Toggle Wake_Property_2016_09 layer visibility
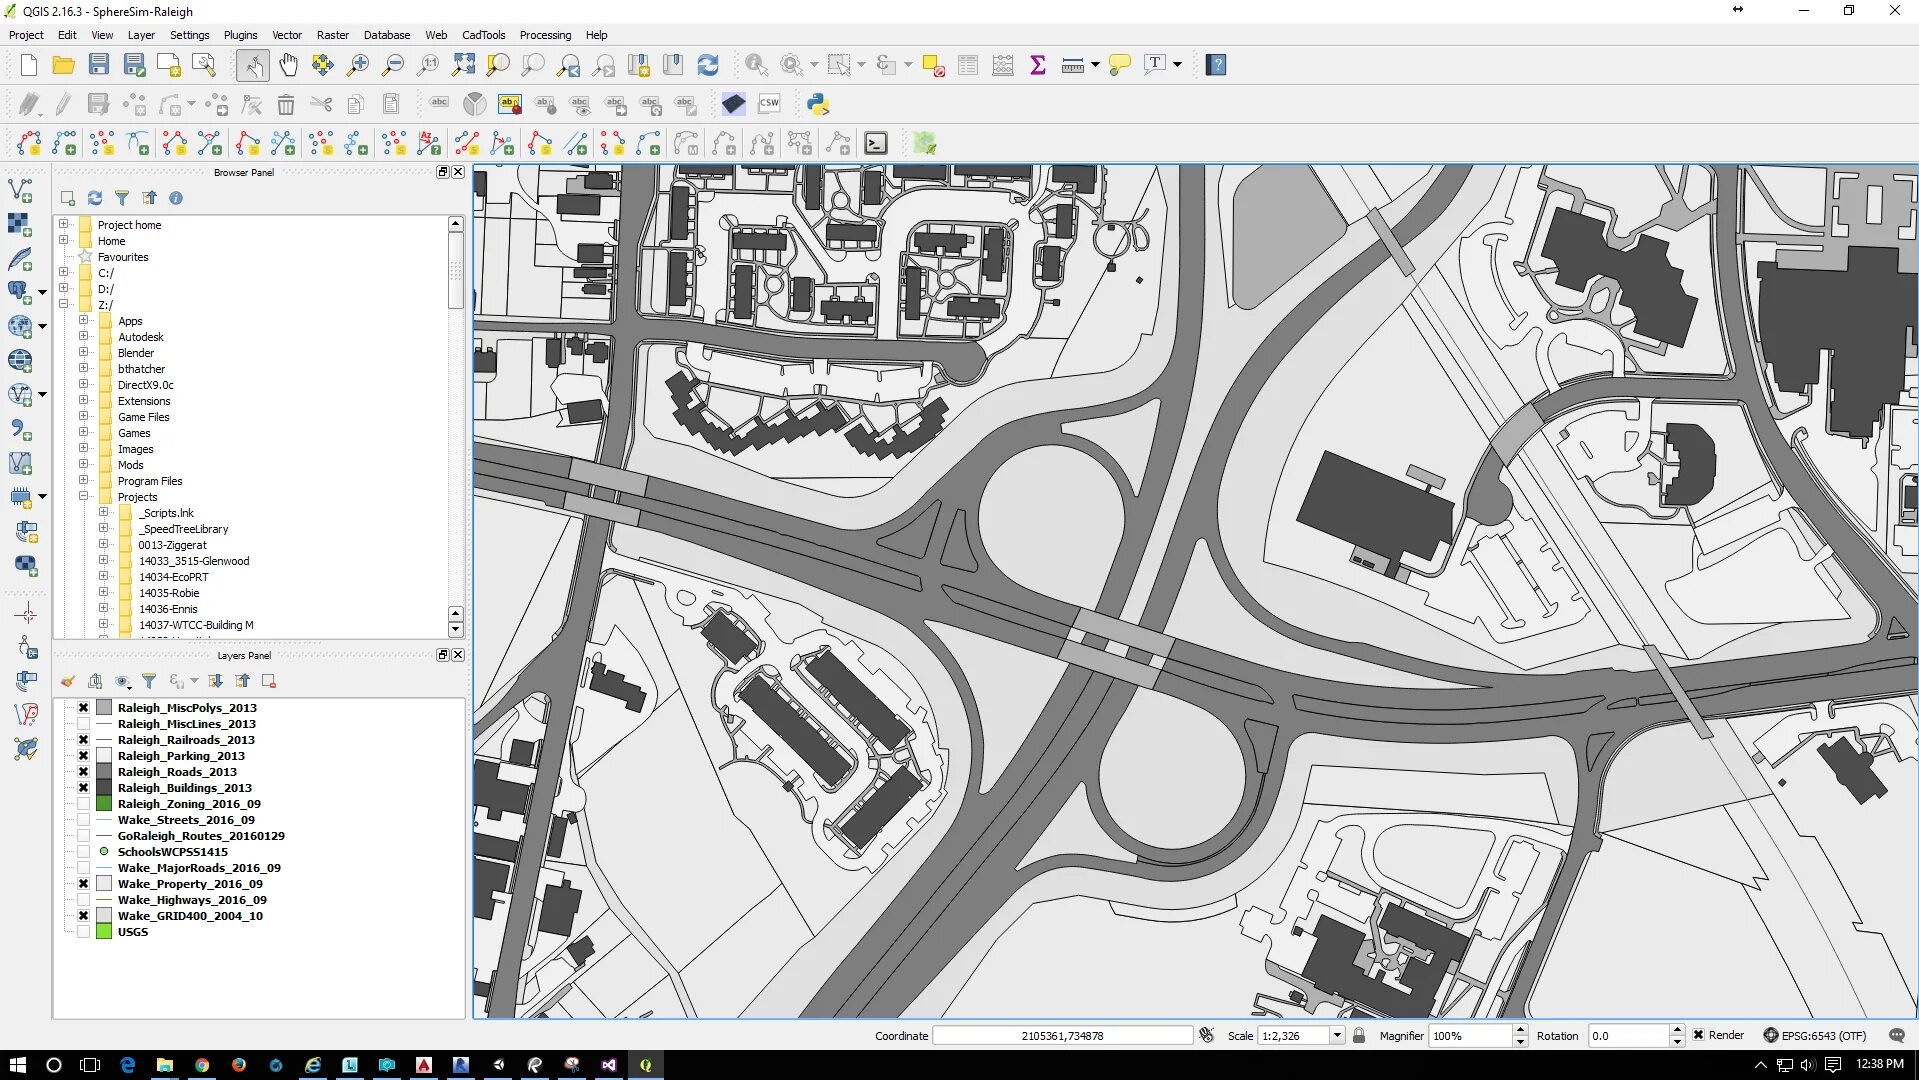The height and width of the screenshot is (1080, 1919). click(x=84, y=884)
